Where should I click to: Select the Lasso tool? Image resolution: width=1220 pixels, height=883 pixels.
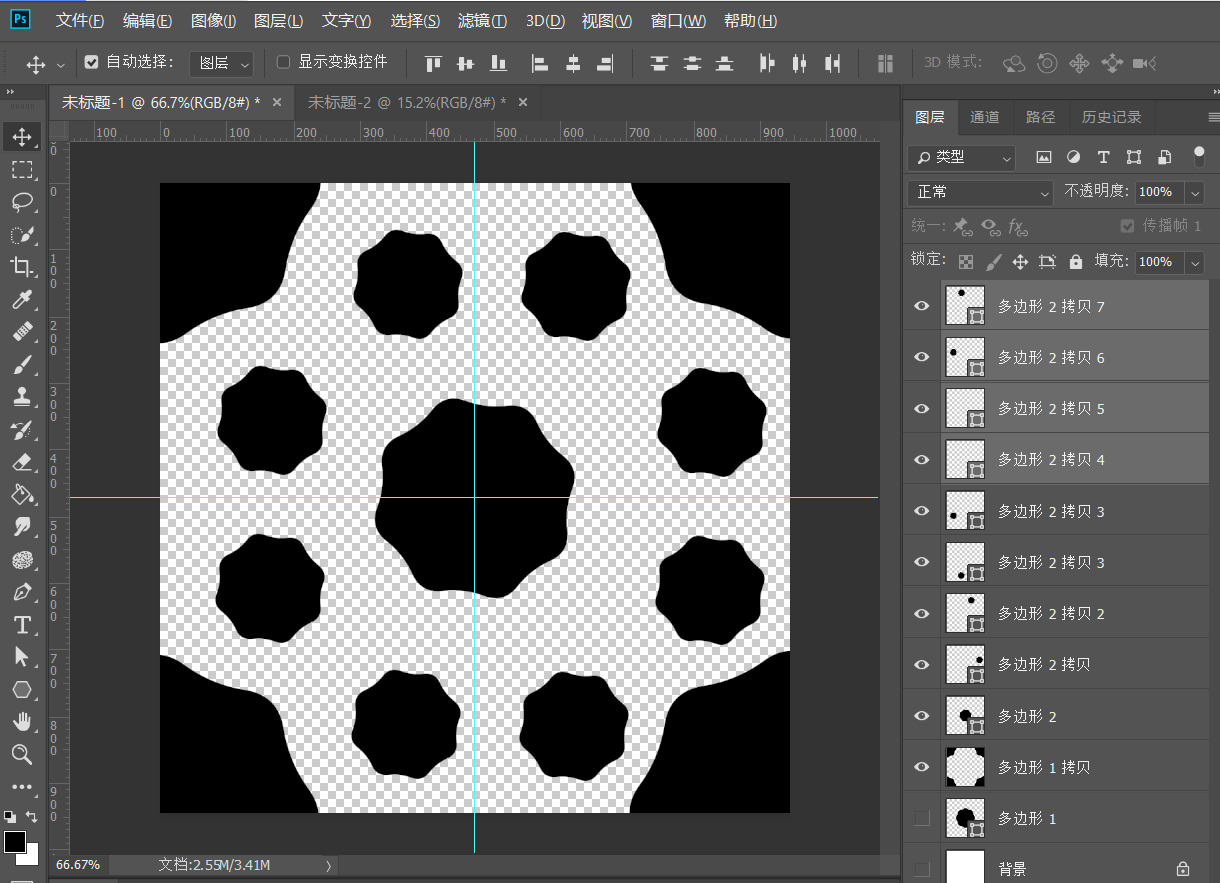tap(22, 202)
